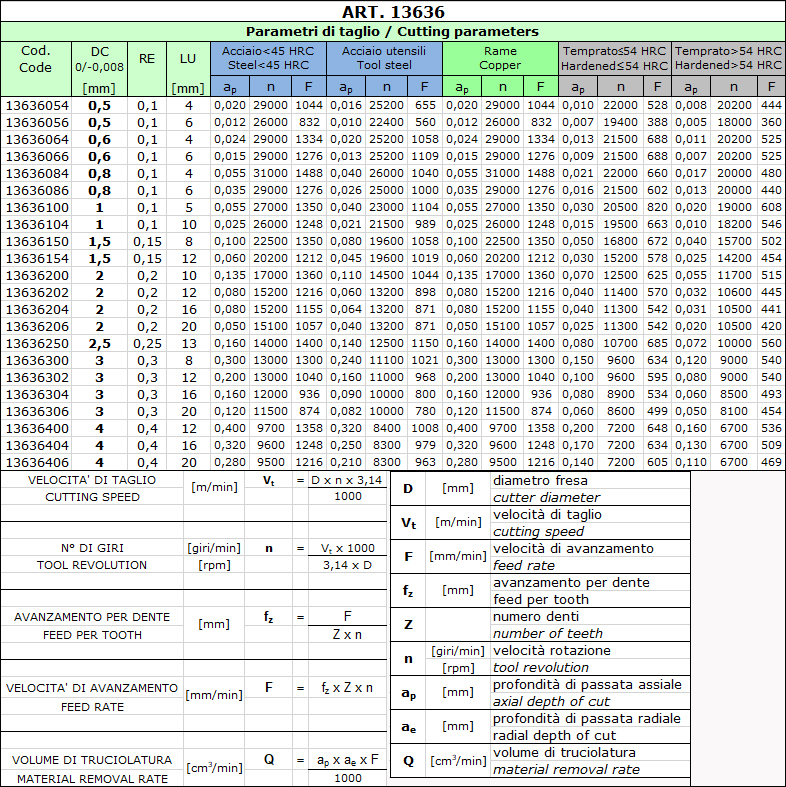This screenshot has width=786, height=787.
Task: Select the profondità di passata radiale legend entry
Action: (589, 727)
